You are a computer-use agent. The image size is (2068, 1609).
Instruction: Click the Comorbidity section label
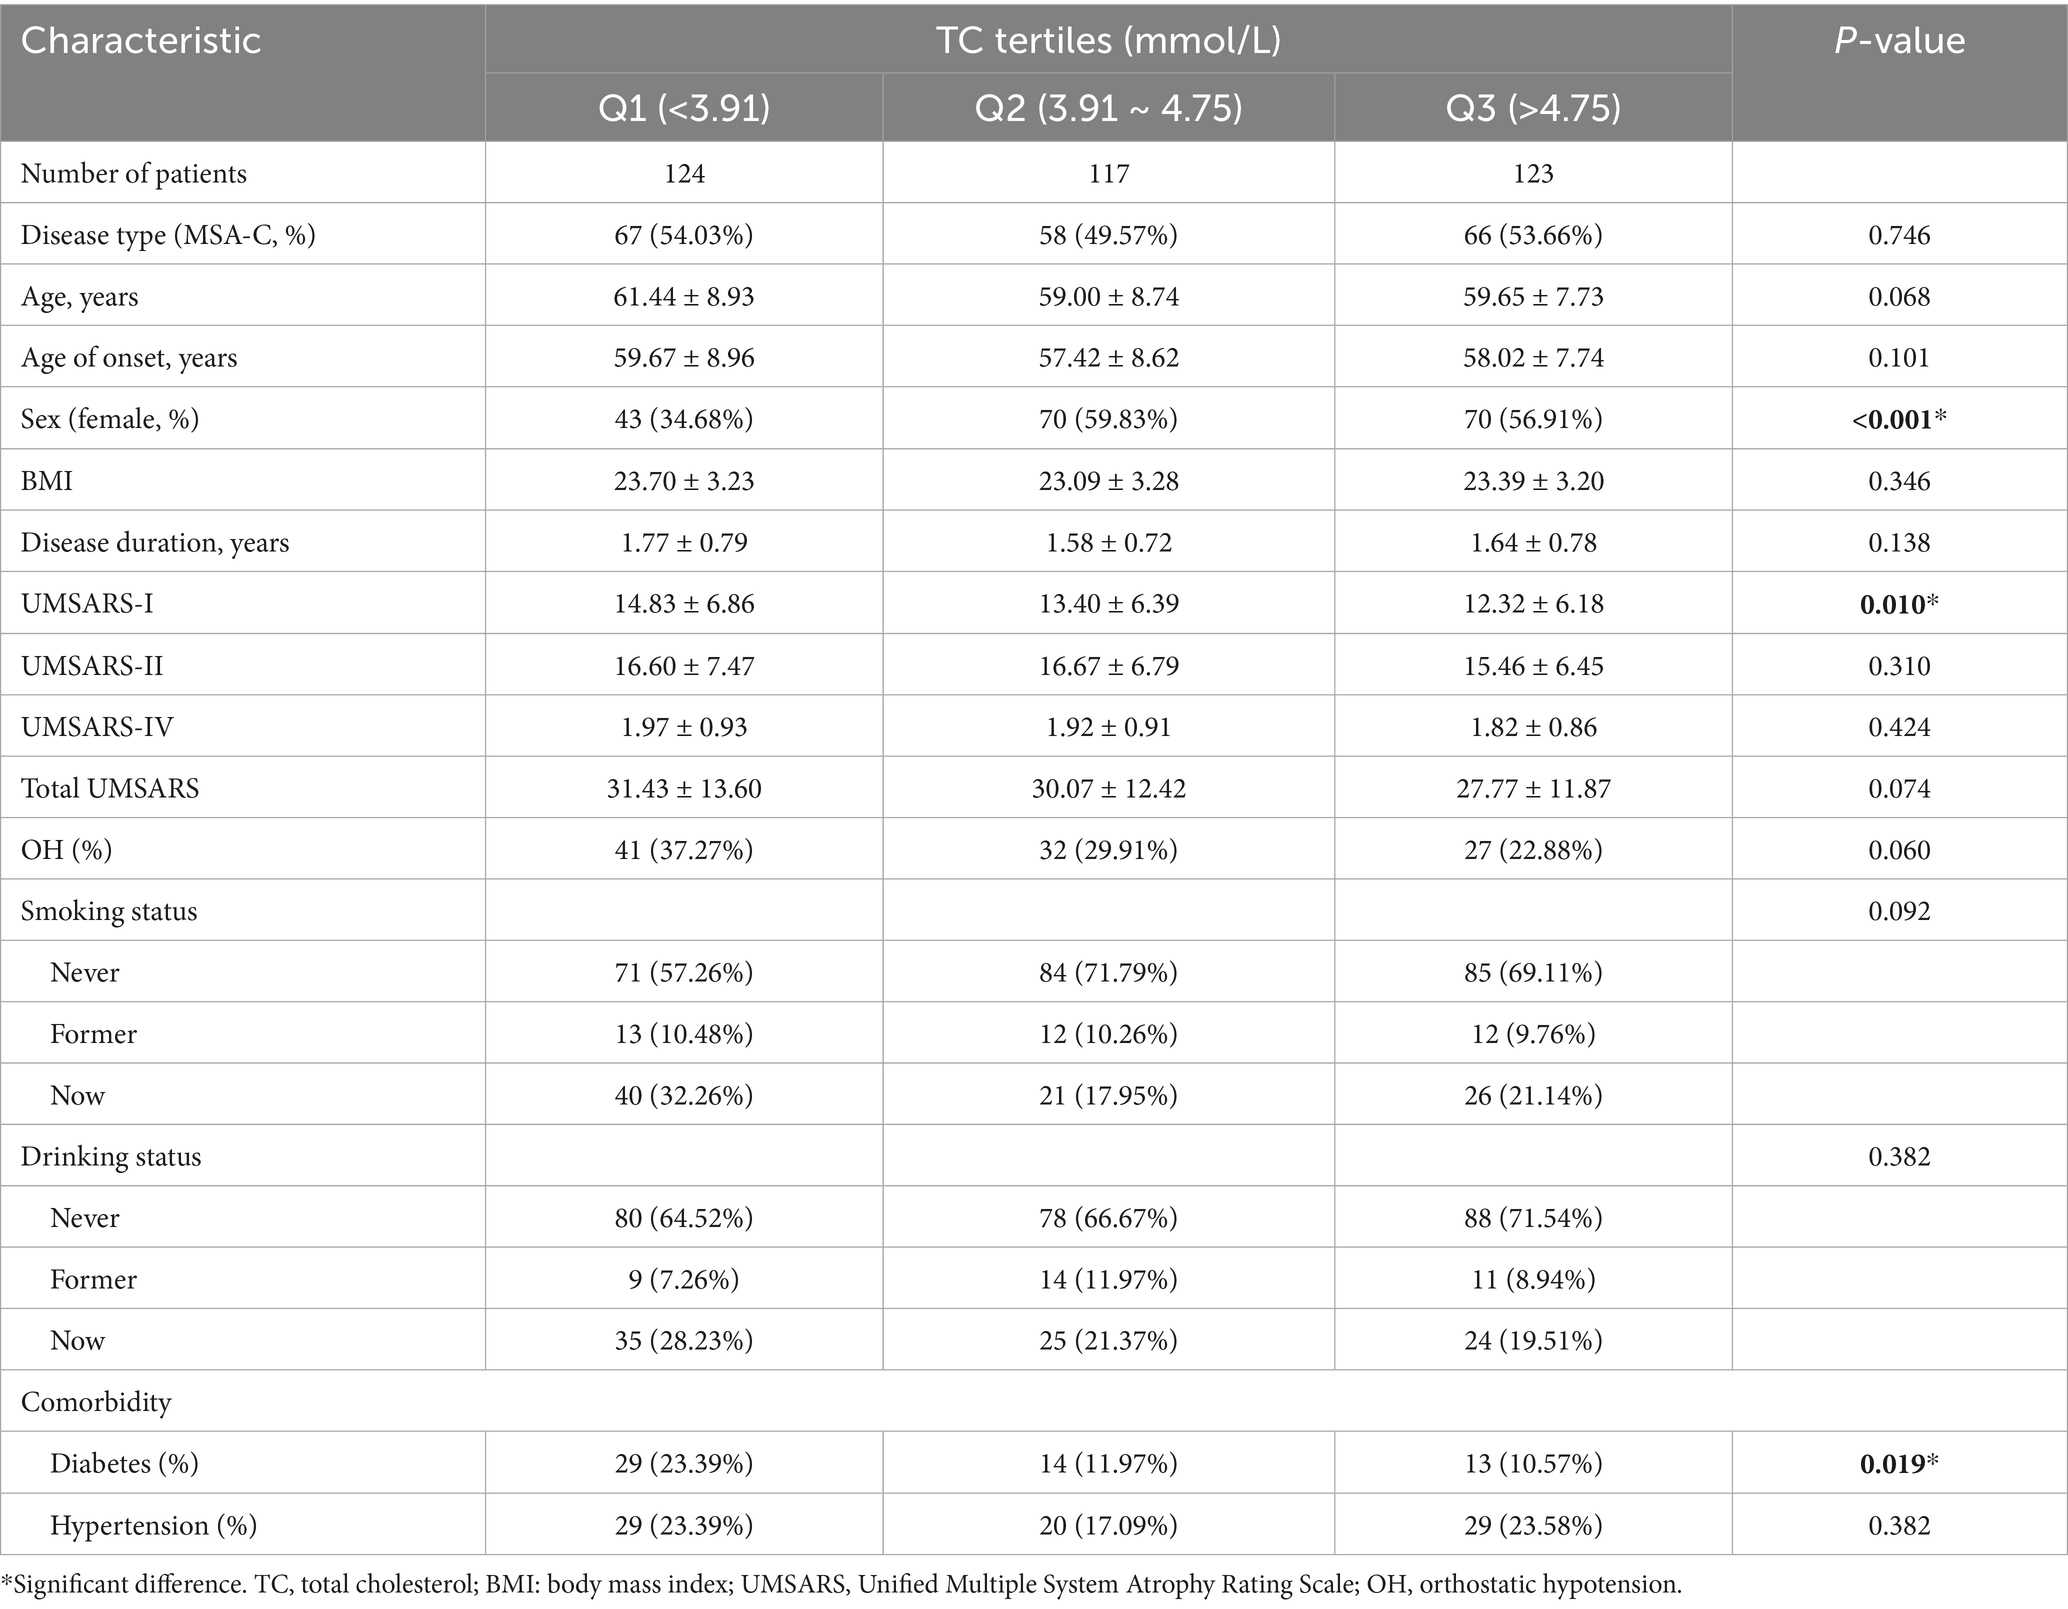(96, 1402)
